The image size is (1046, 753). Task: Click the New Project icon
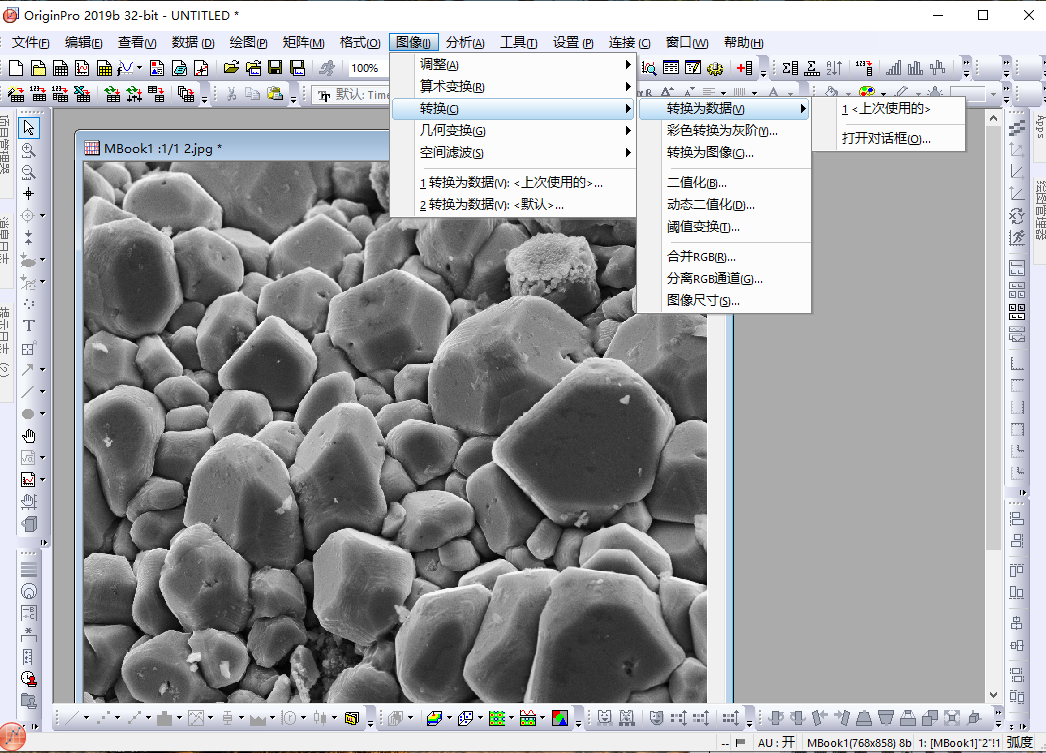pyautogui.click(x=17, y=68)
